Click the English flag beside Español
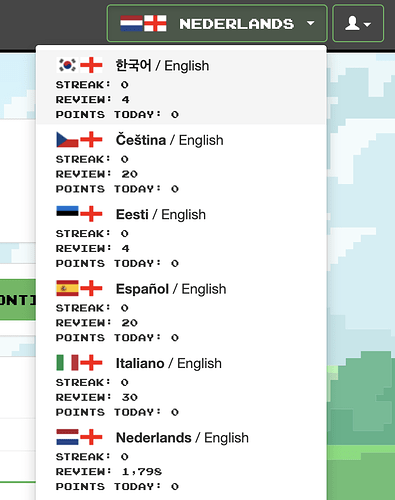Image resolution: width=395 pixels, height=500 pixels. [x=91, y=288]
